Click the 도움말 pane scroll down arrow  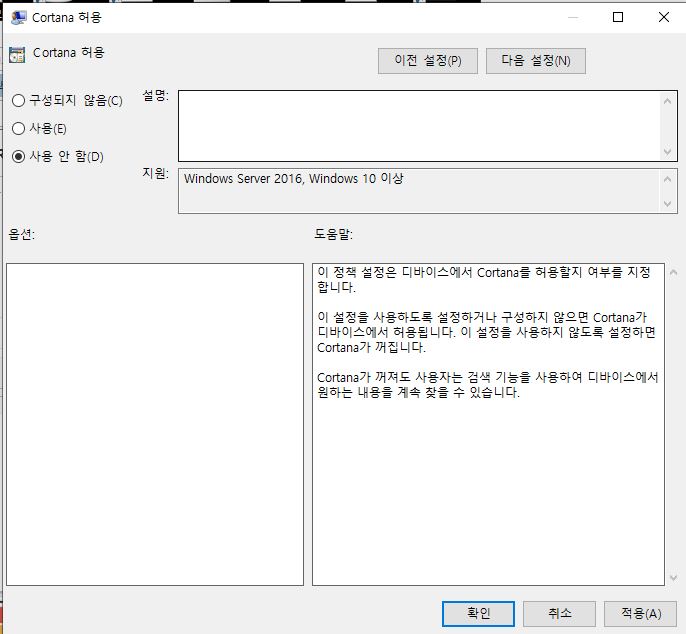tap(673, 578)
